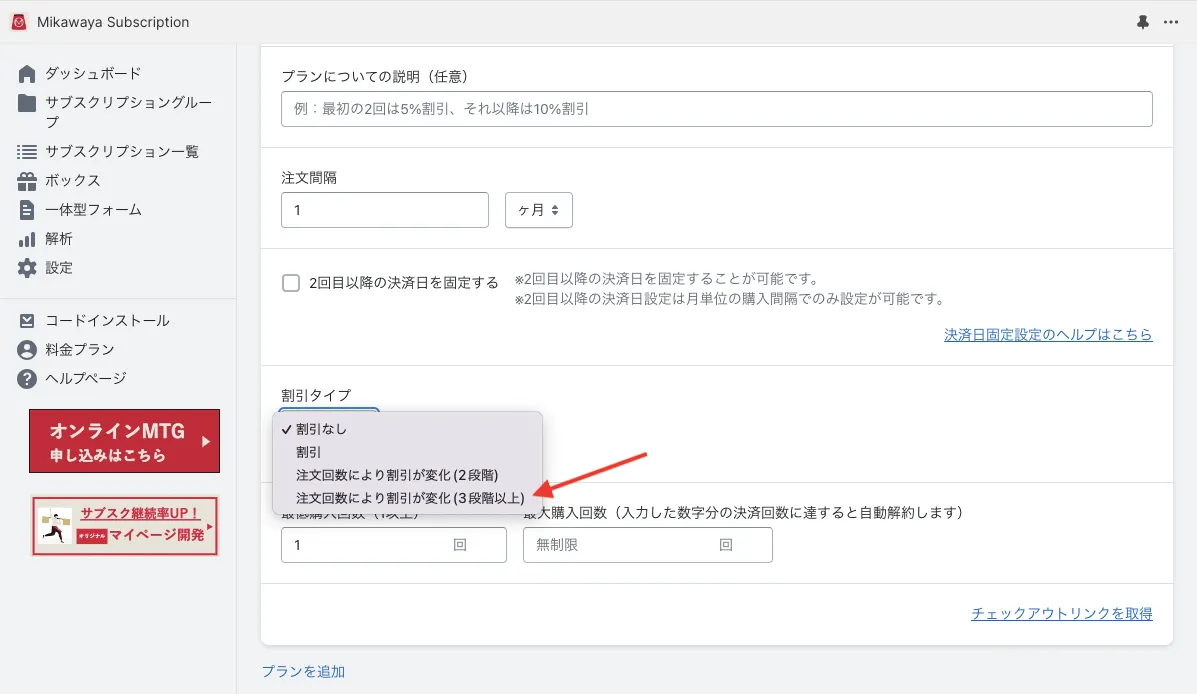
Task: Go to ダッシュボード via its home icon
Action: (27, 74)
